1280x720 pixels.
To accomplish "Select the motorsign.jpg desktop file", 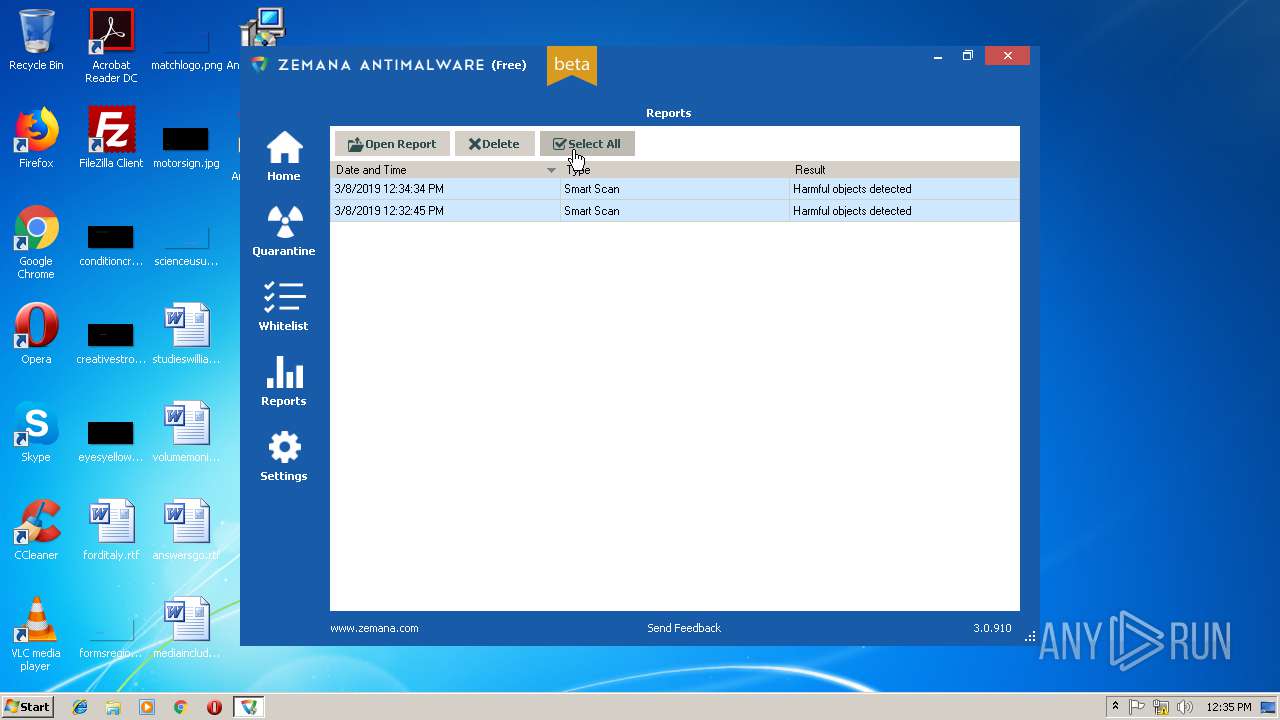I will pyautogui.click(x=186, y=147).
